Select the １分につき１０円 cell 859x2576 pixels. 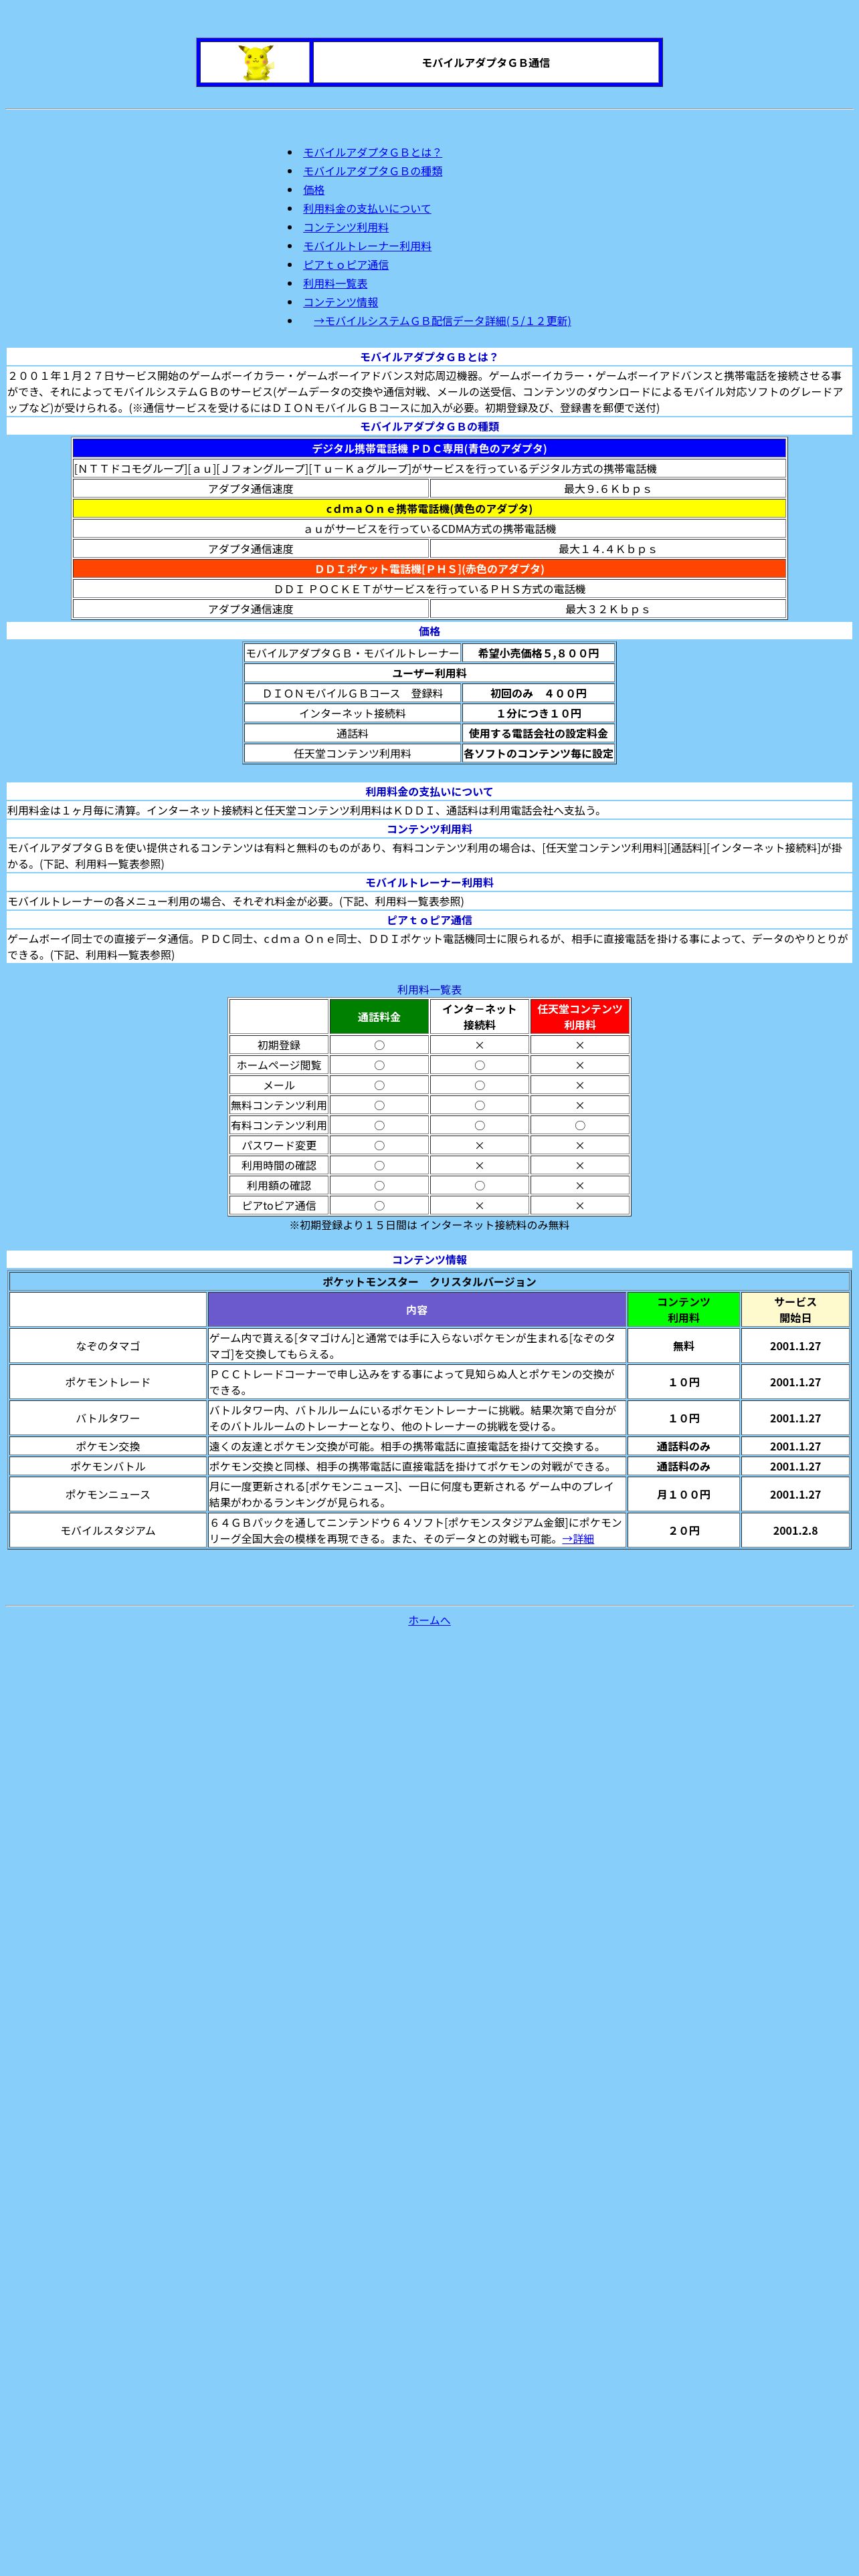click(x=538, y=713)
